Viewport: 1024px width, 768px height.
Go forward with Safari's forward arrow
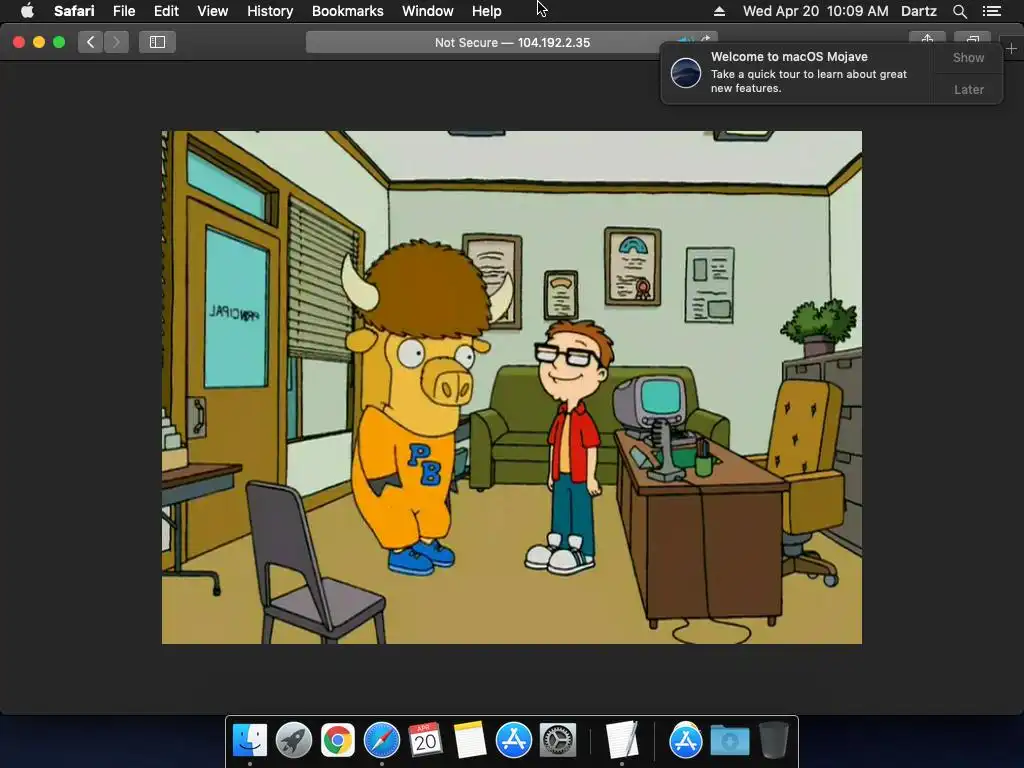coord(116,42)
